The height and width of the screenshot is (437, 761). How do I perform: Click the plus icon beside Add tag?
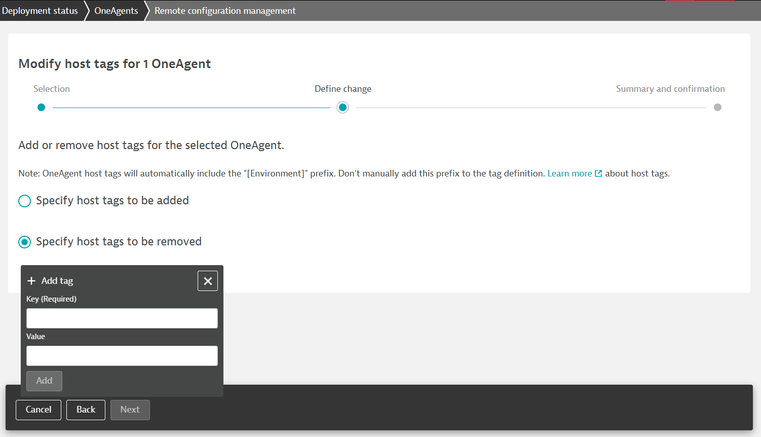click(32, 281)
